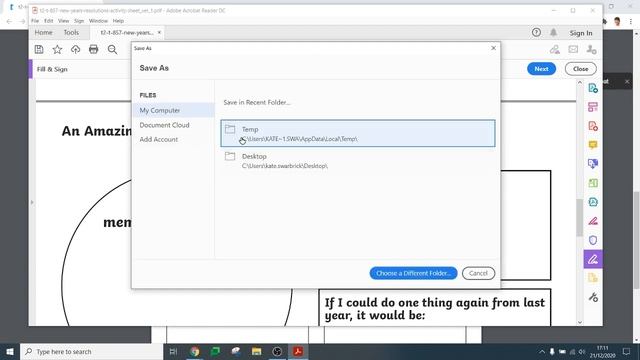Open Export PDF tool in right panel
640x360 pixels.
593,126
